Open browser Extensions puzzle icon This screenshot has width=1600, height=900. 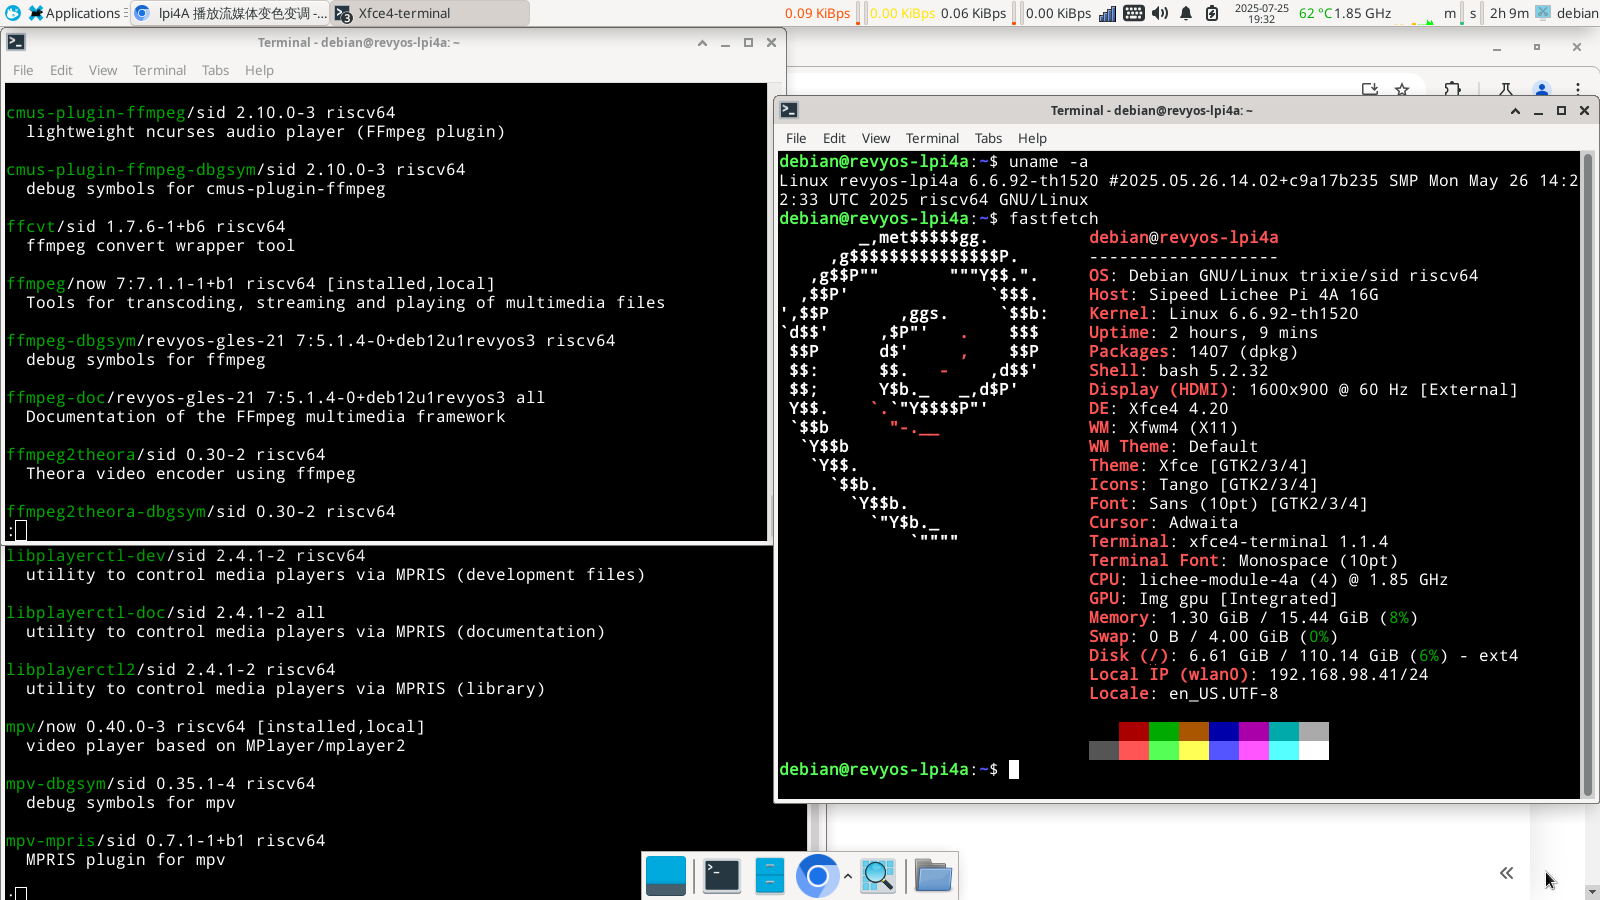pyautogui.click(x=1452, y=89)
